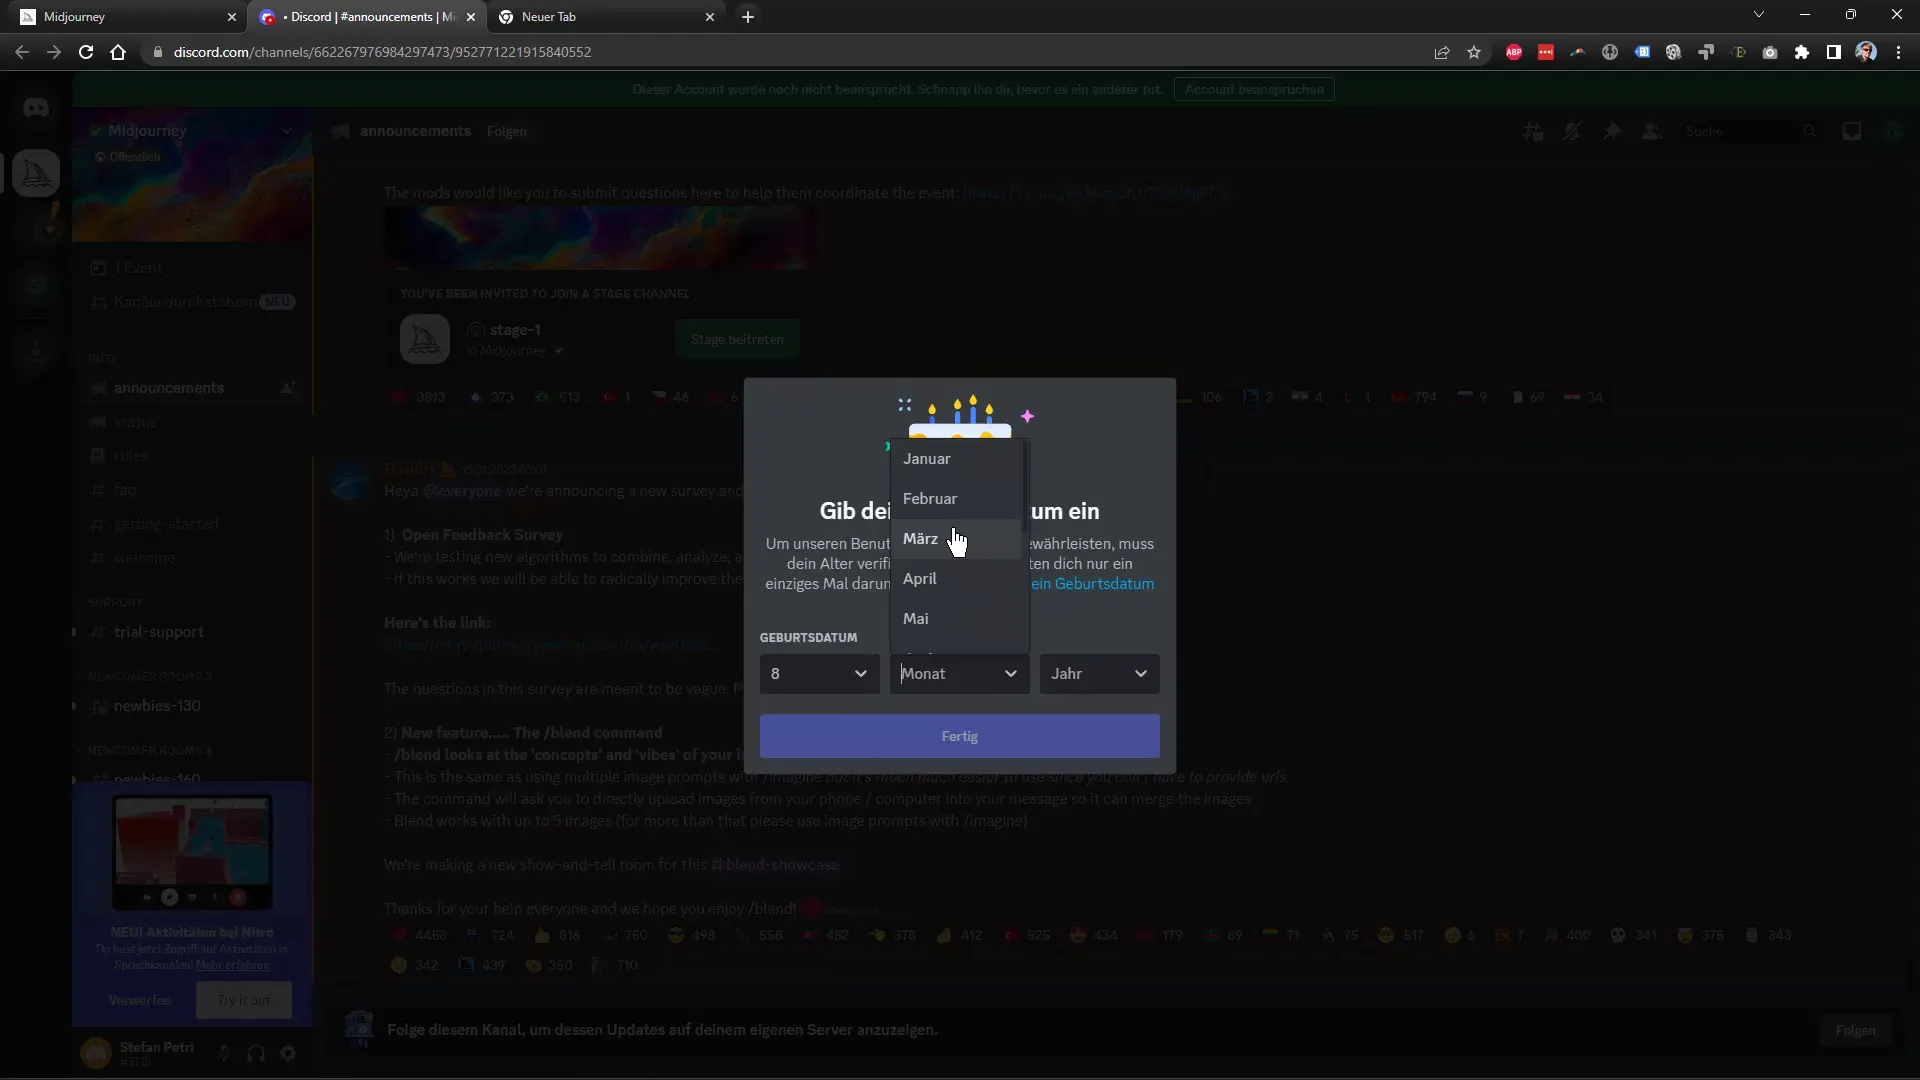
Task: Open the announcements channel
Action: [x=192, y=388]
